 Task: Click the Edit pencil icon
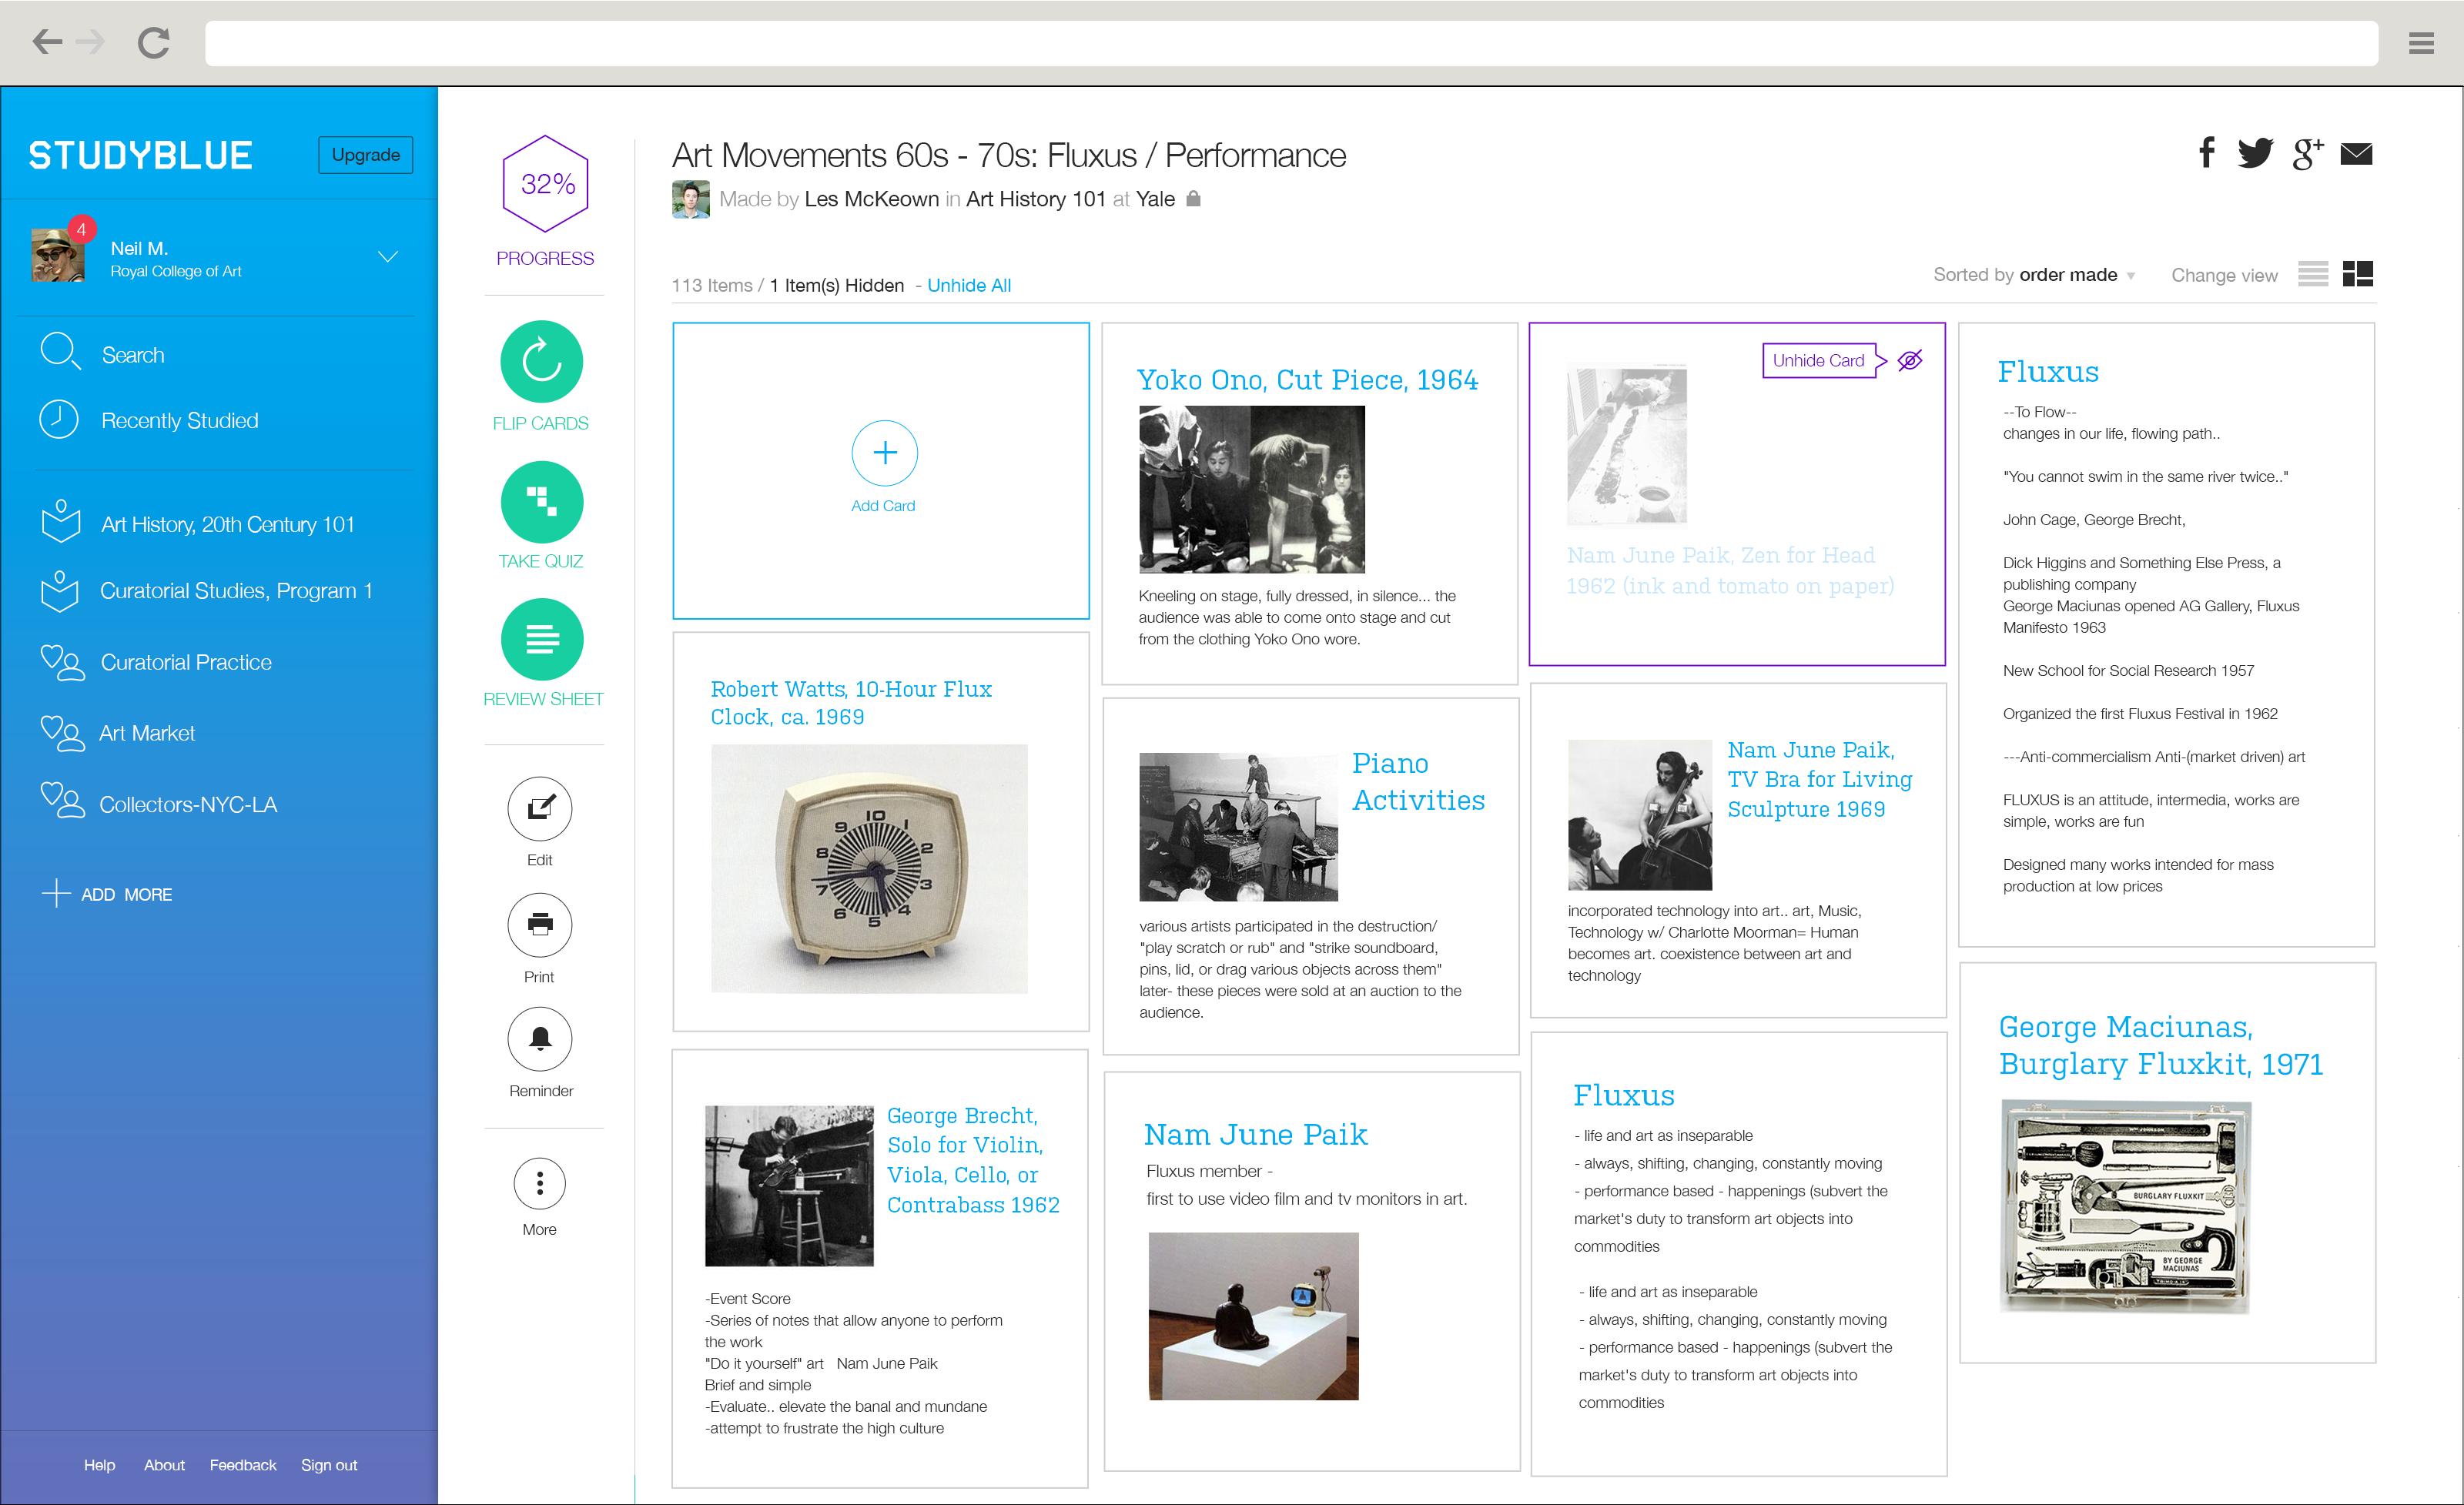coord(540,808)
